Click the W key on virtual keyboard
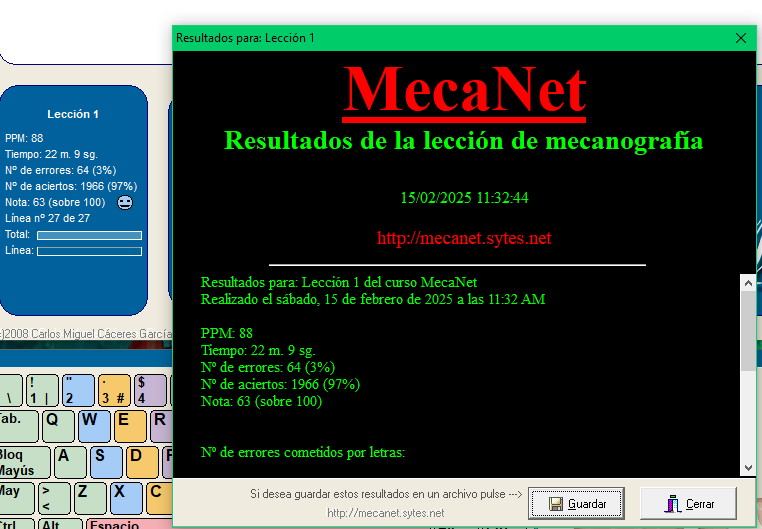 pyautogui.click(x=94, y=426)
